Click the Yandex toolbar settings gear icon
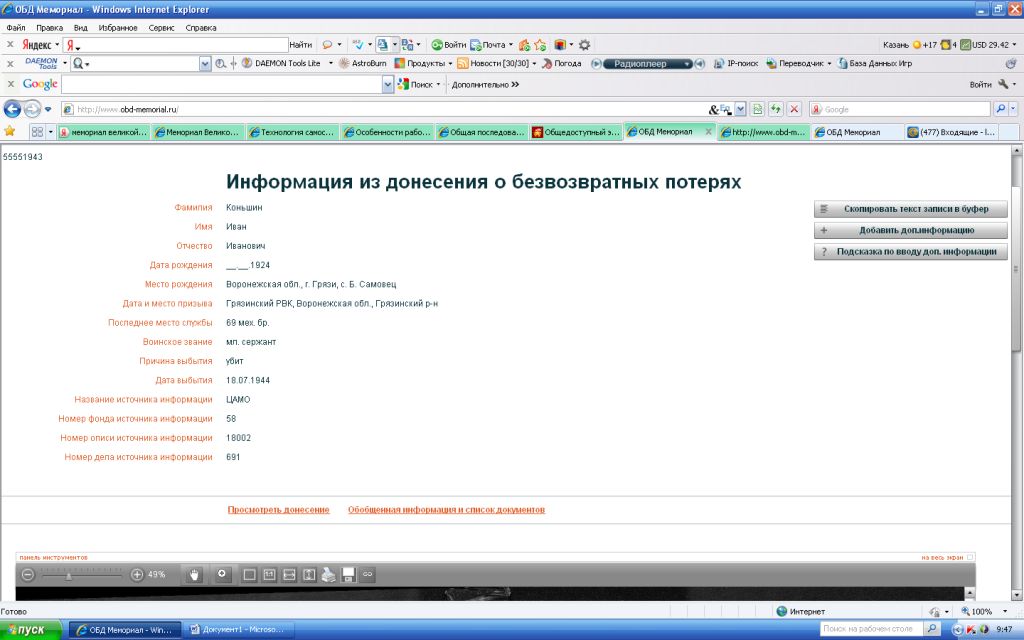The width and height of the screenshot is (1024, 640). [x=585, y=45]
